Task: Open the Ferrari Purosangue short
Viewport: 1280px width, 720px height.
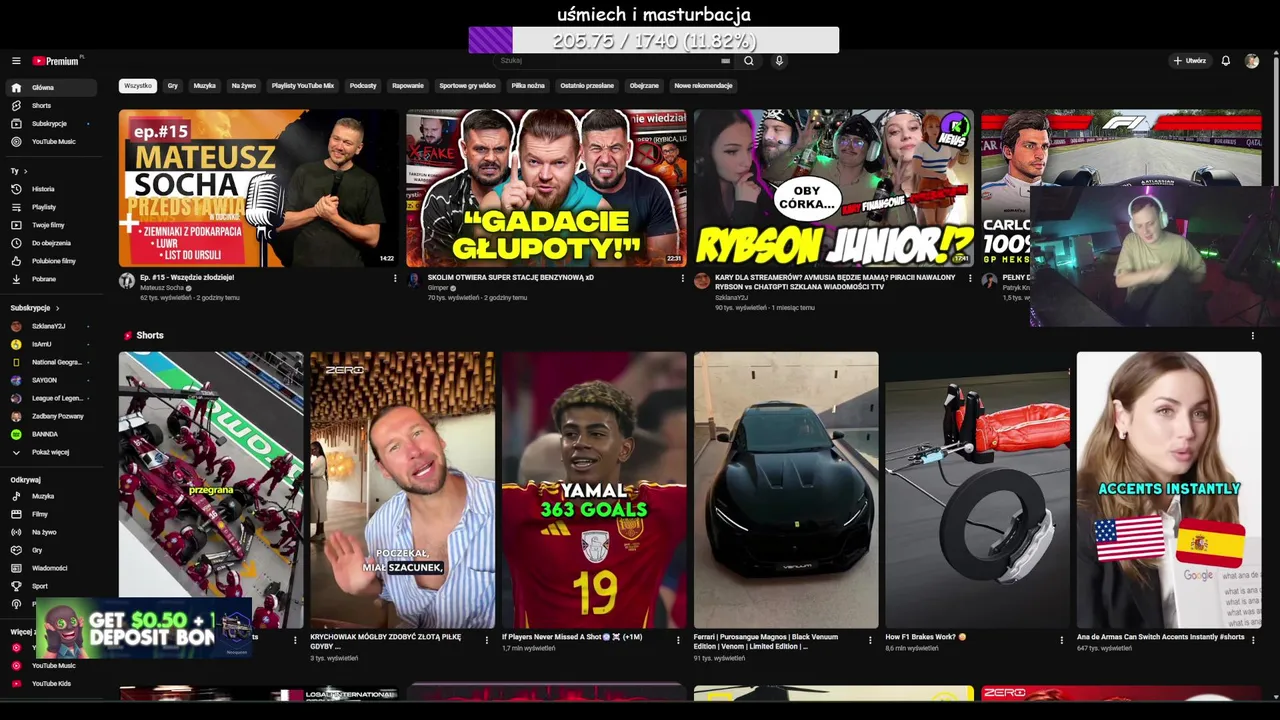Action: [x=786, y=490]
